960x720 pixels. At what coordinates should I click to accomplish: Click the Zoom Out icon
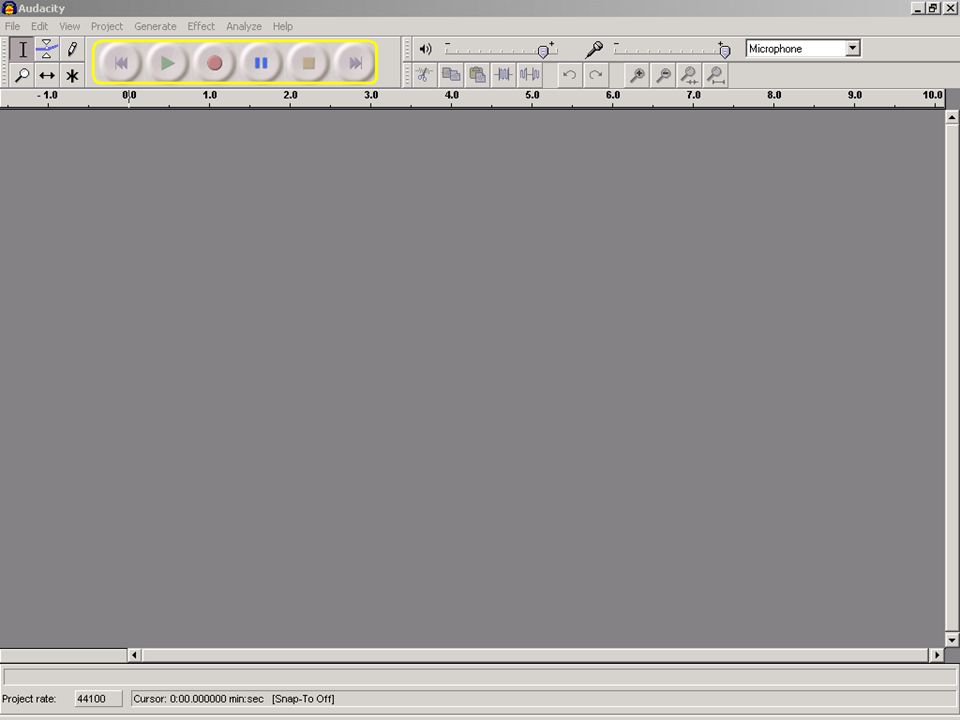(663, 75)
